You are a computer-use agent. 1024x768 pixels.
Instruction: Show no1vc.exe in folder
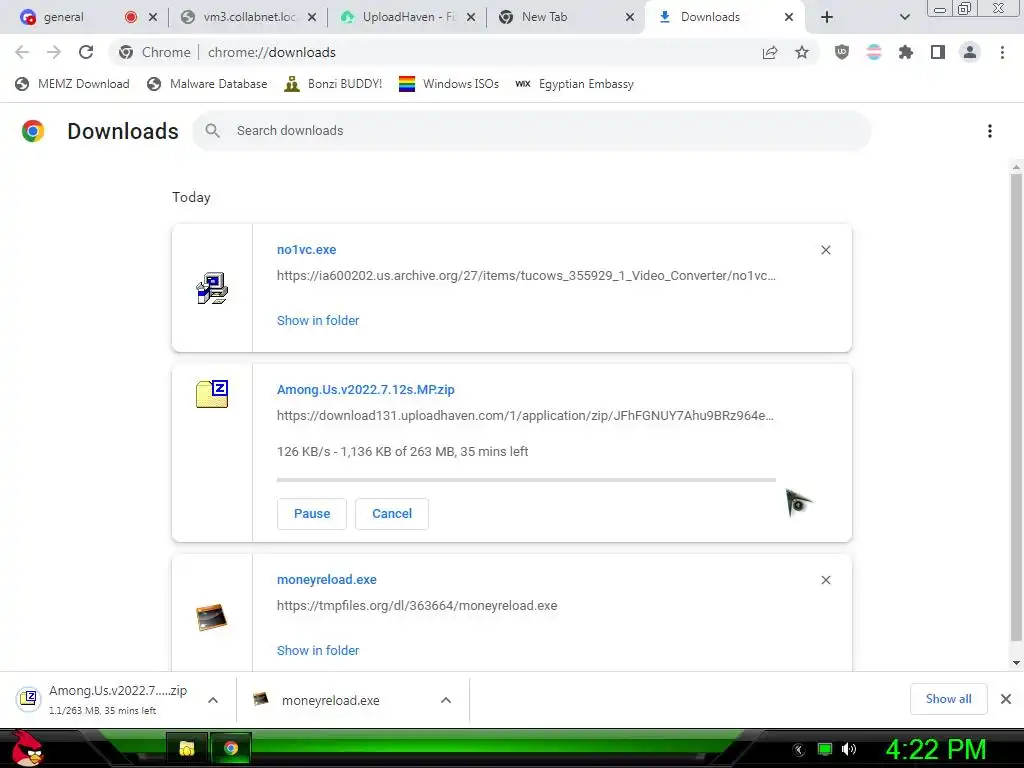[318, 321]
